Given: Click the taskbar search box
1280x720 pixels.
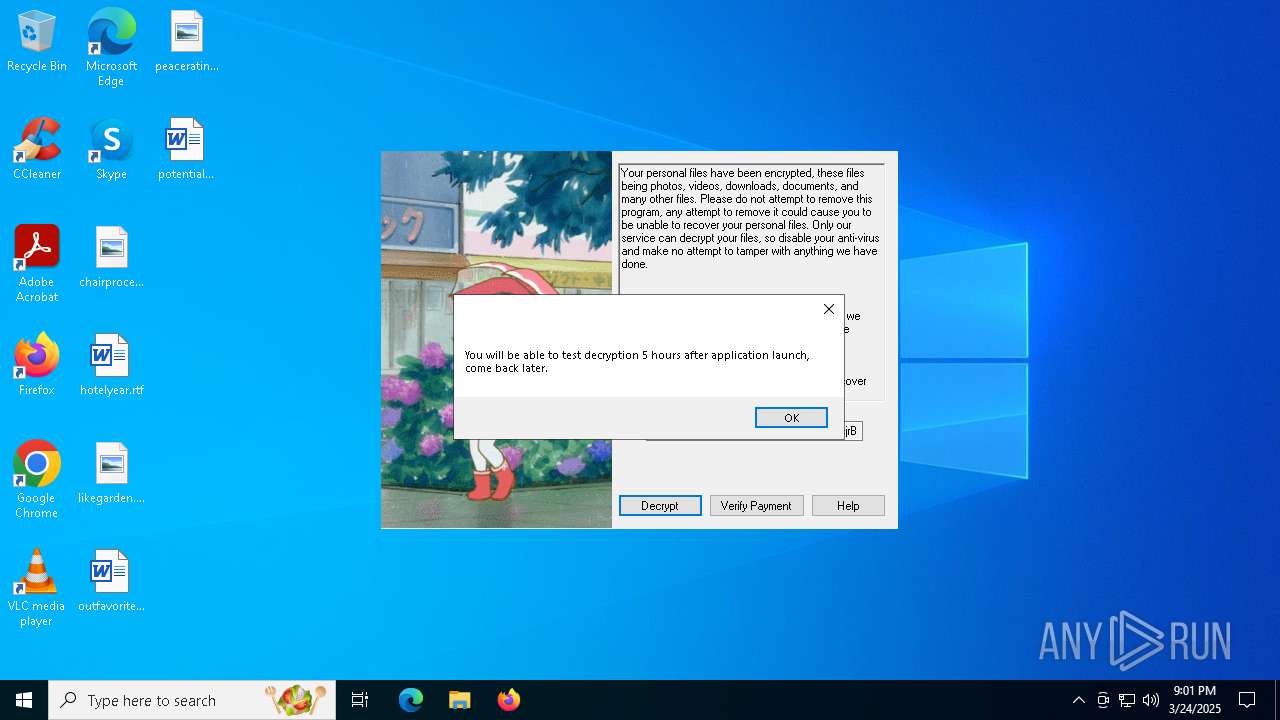Looking at the screenshot, I should [192, 700].
